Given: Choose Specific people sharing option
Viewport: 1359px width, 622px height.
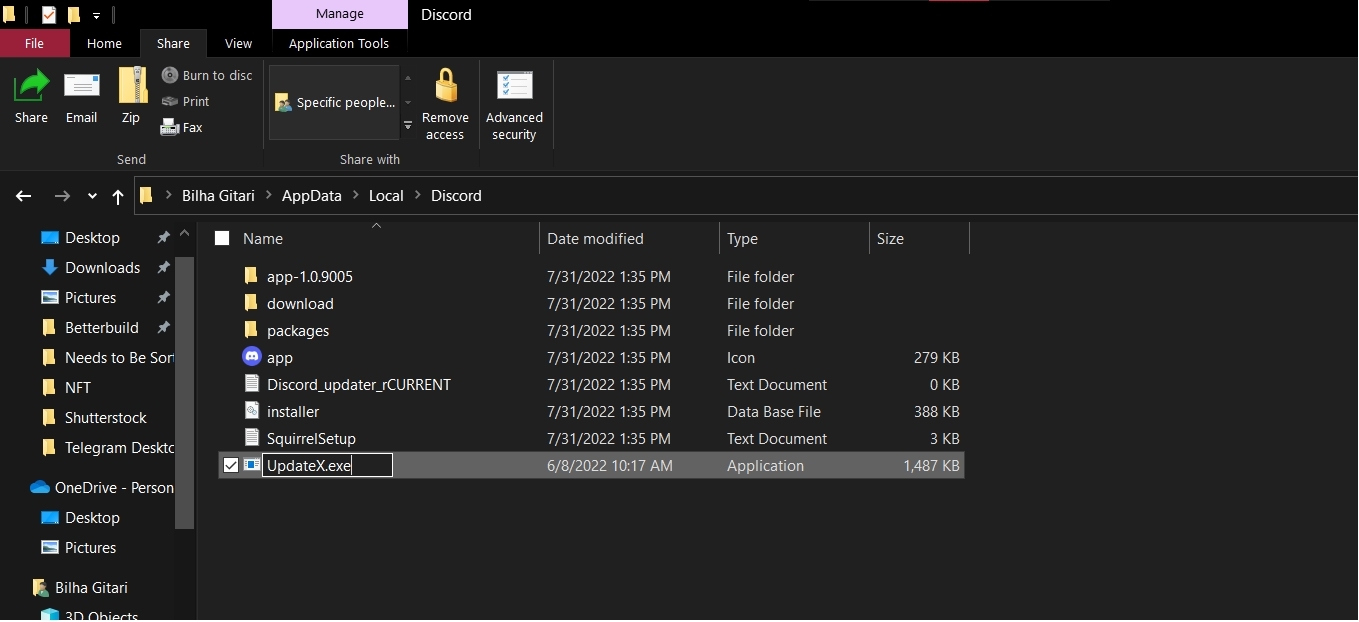Looking at the screenshot, I should pyautogui.click(x=335, y=102).
